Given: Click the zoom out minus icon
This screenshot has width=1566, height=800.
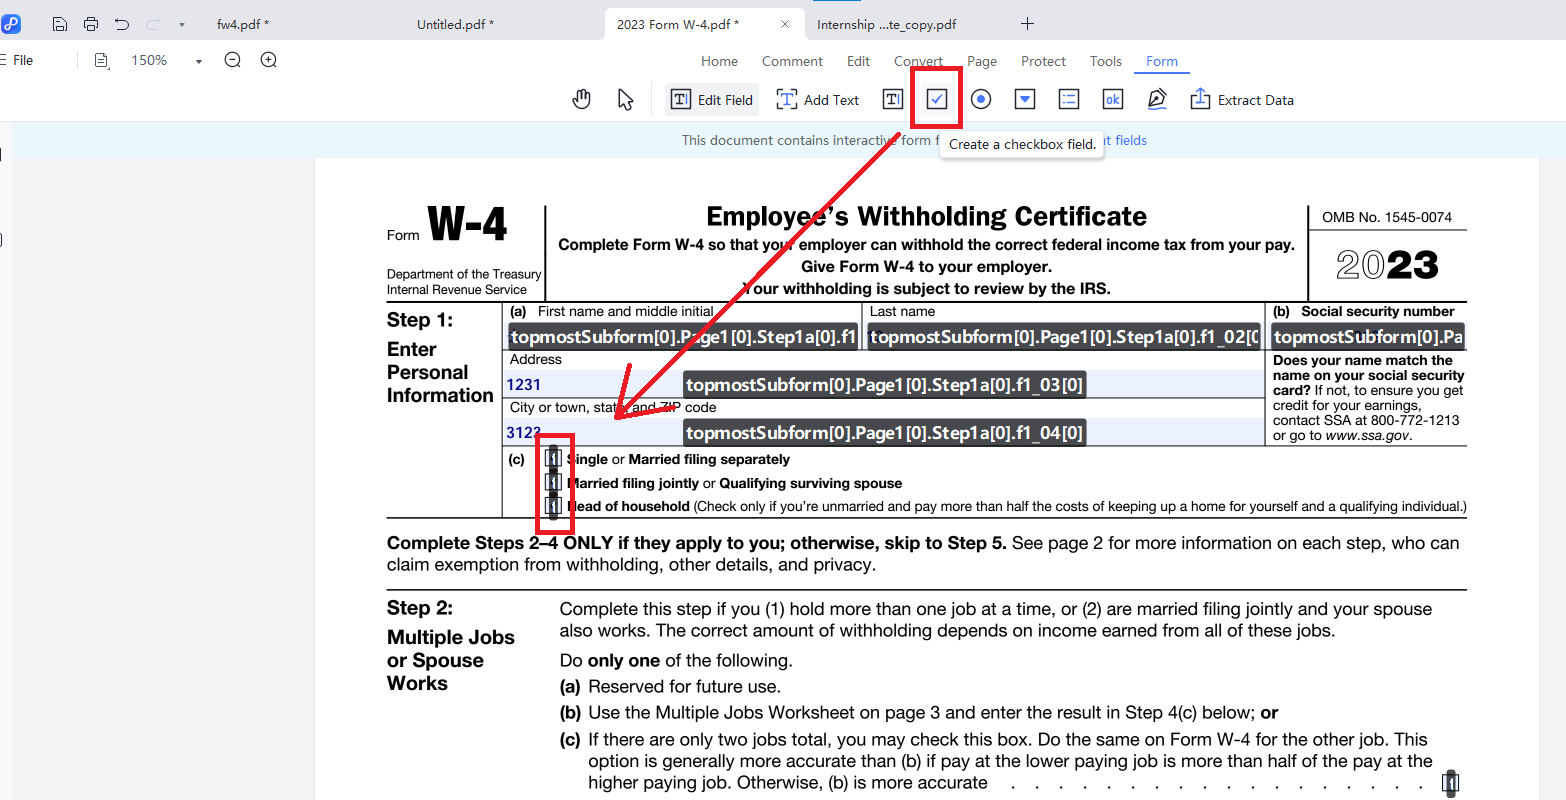Looking at the screenshot, I should click(233, 60).
